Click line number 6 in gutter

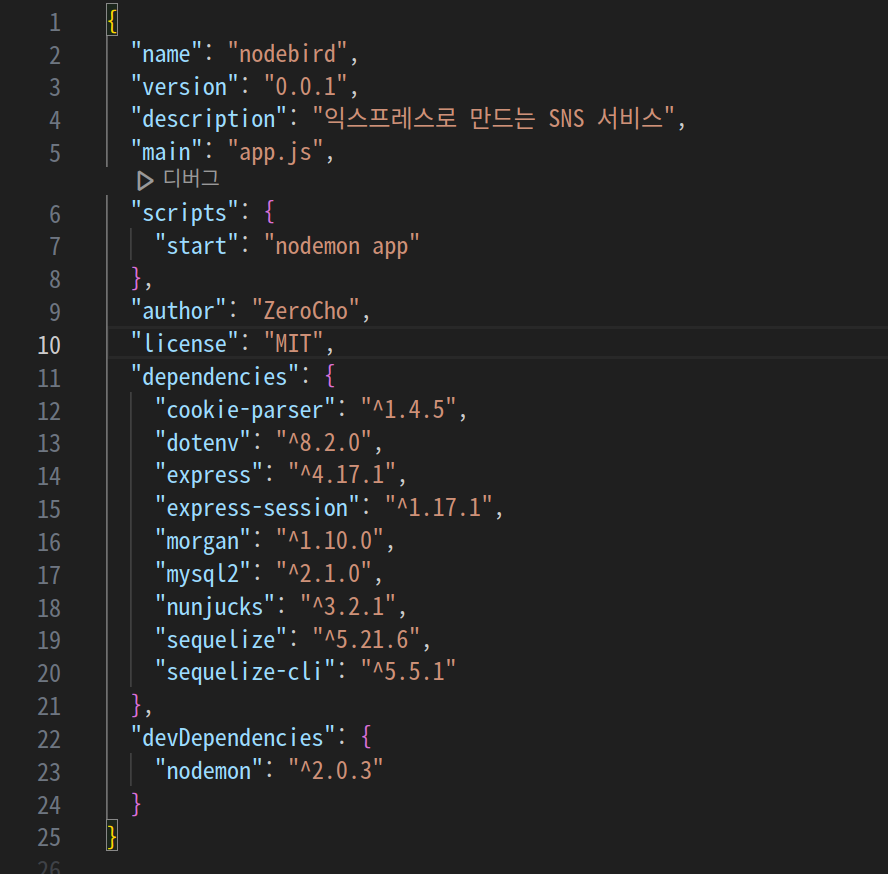[55, 214]
